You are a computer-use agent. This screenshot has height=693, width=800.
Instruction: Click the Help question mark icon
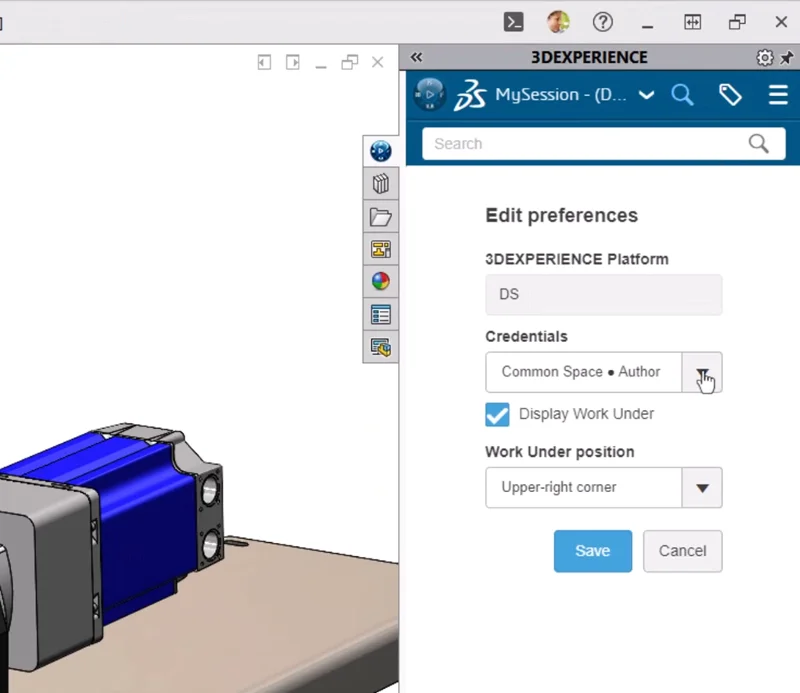[x=602, y=21]
